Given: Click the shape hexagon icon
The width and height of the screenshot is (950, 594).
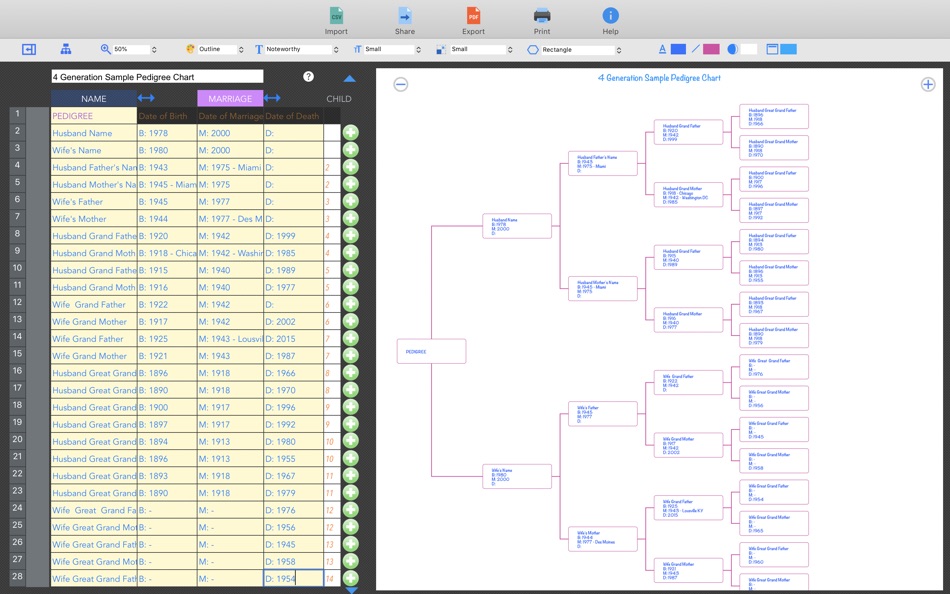Looking at the screenshot, I should [x=533, y=50].
